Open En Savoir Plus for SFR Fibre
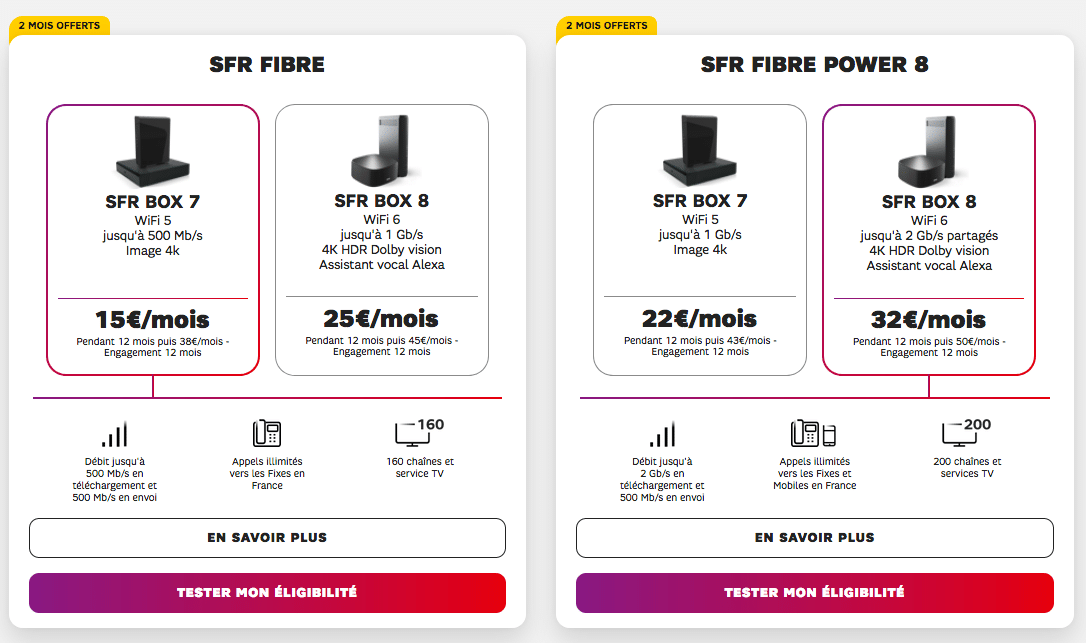Image resolution: width=1086 pixels, height=643 pixels. click(267, 538)
